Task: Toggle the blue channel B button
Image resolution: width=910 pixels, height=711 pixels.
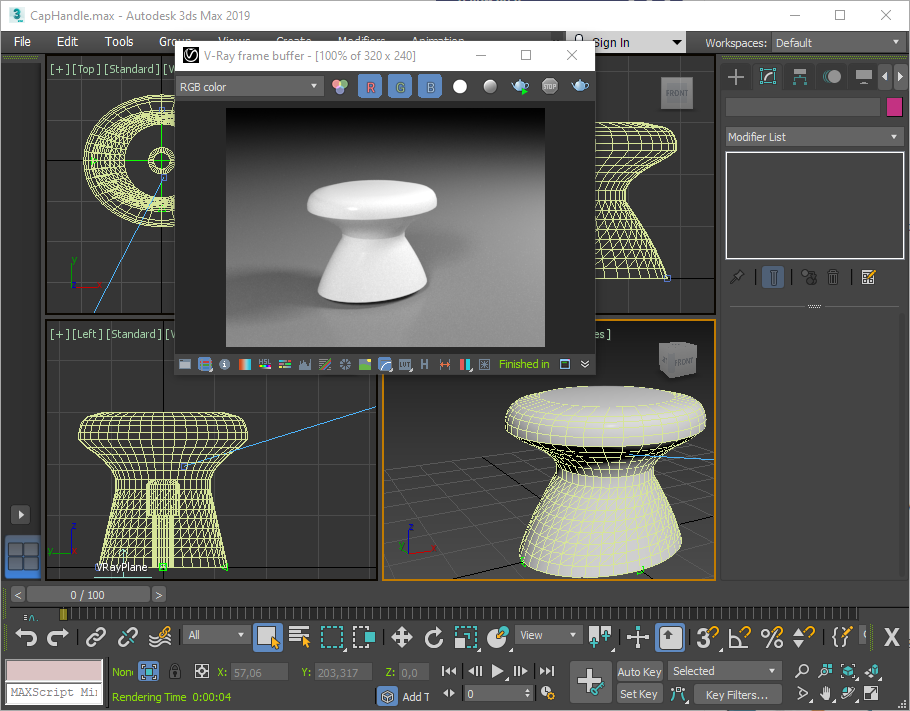Action: coord(429,87)
